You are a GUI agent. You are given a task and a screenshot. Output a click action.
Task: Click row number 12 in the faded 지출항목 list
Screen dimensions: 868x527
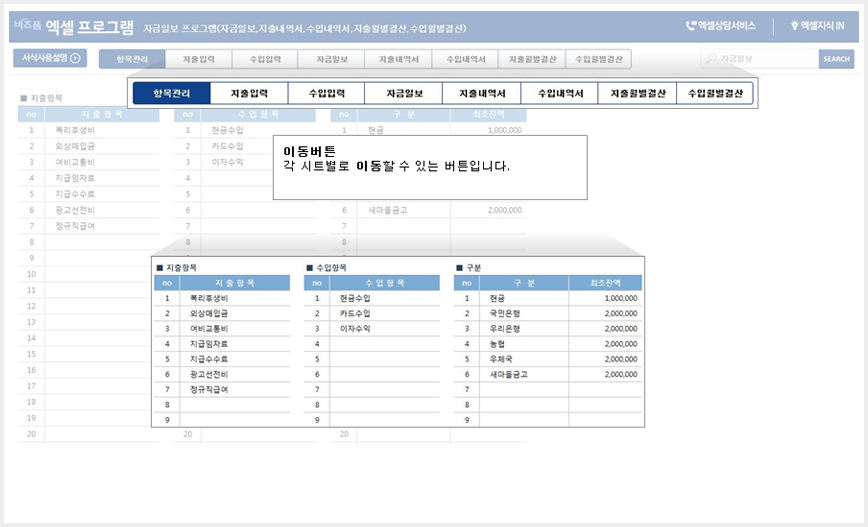tap(32, 306)
